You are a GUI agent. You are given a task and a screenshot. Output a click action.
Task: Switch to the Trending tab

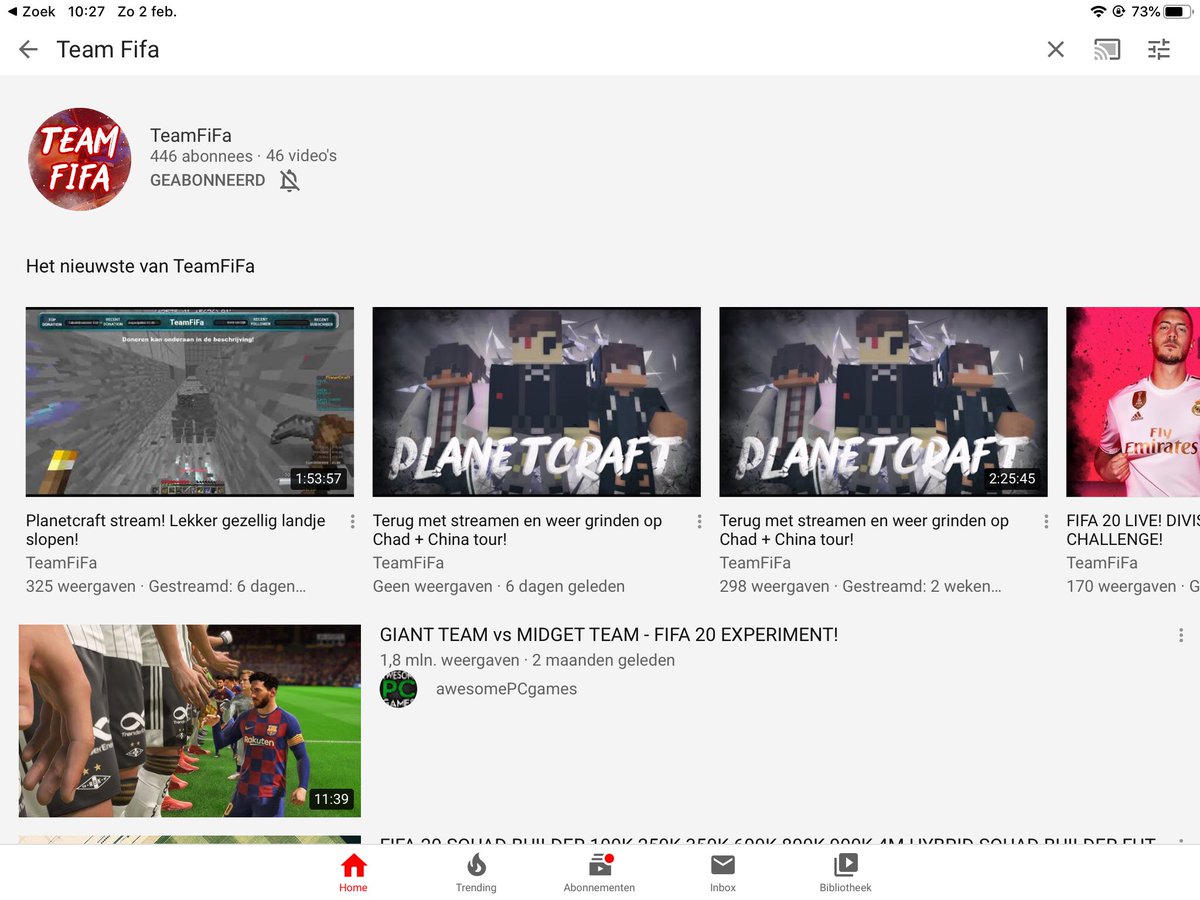(476, 873)
